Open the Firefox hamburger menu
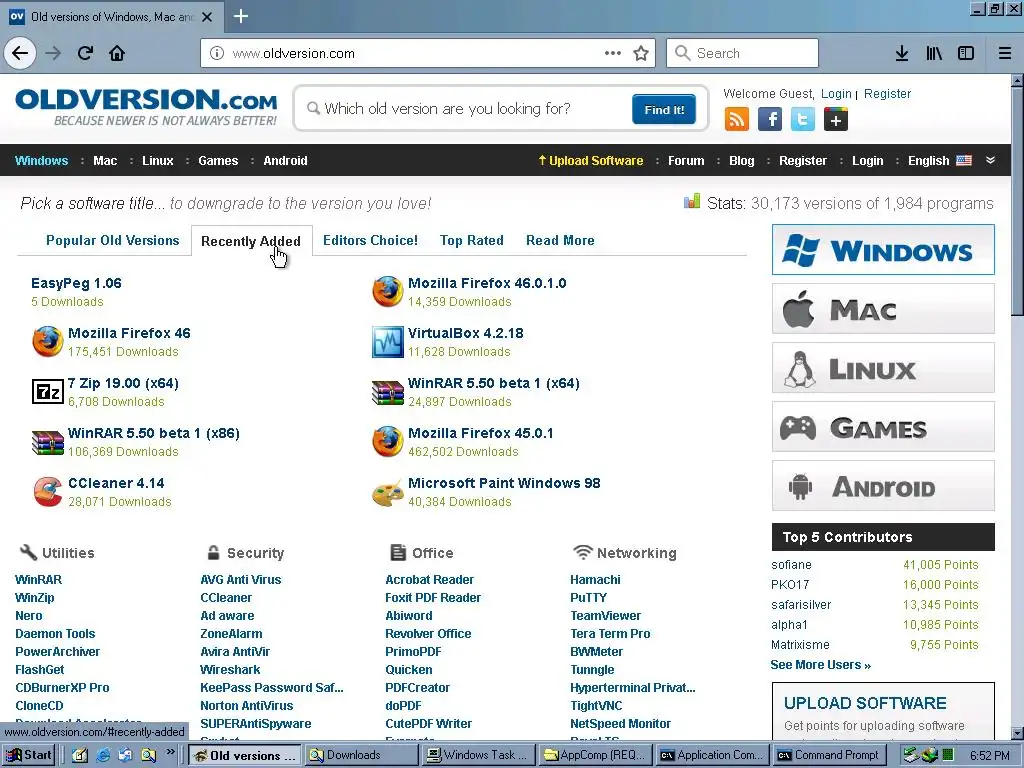Image resolution: width=1024 pixels, height=768 pixels. [1005, 53]
